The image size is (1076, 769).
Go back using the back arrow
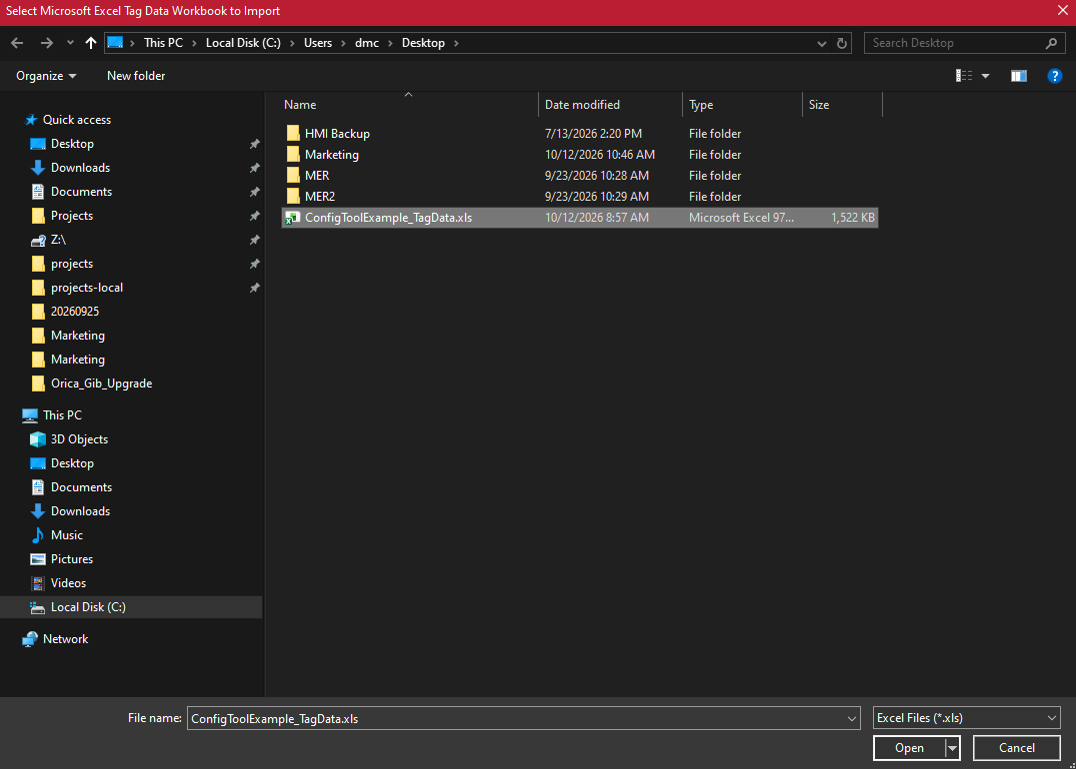click(x=17, y=43)
